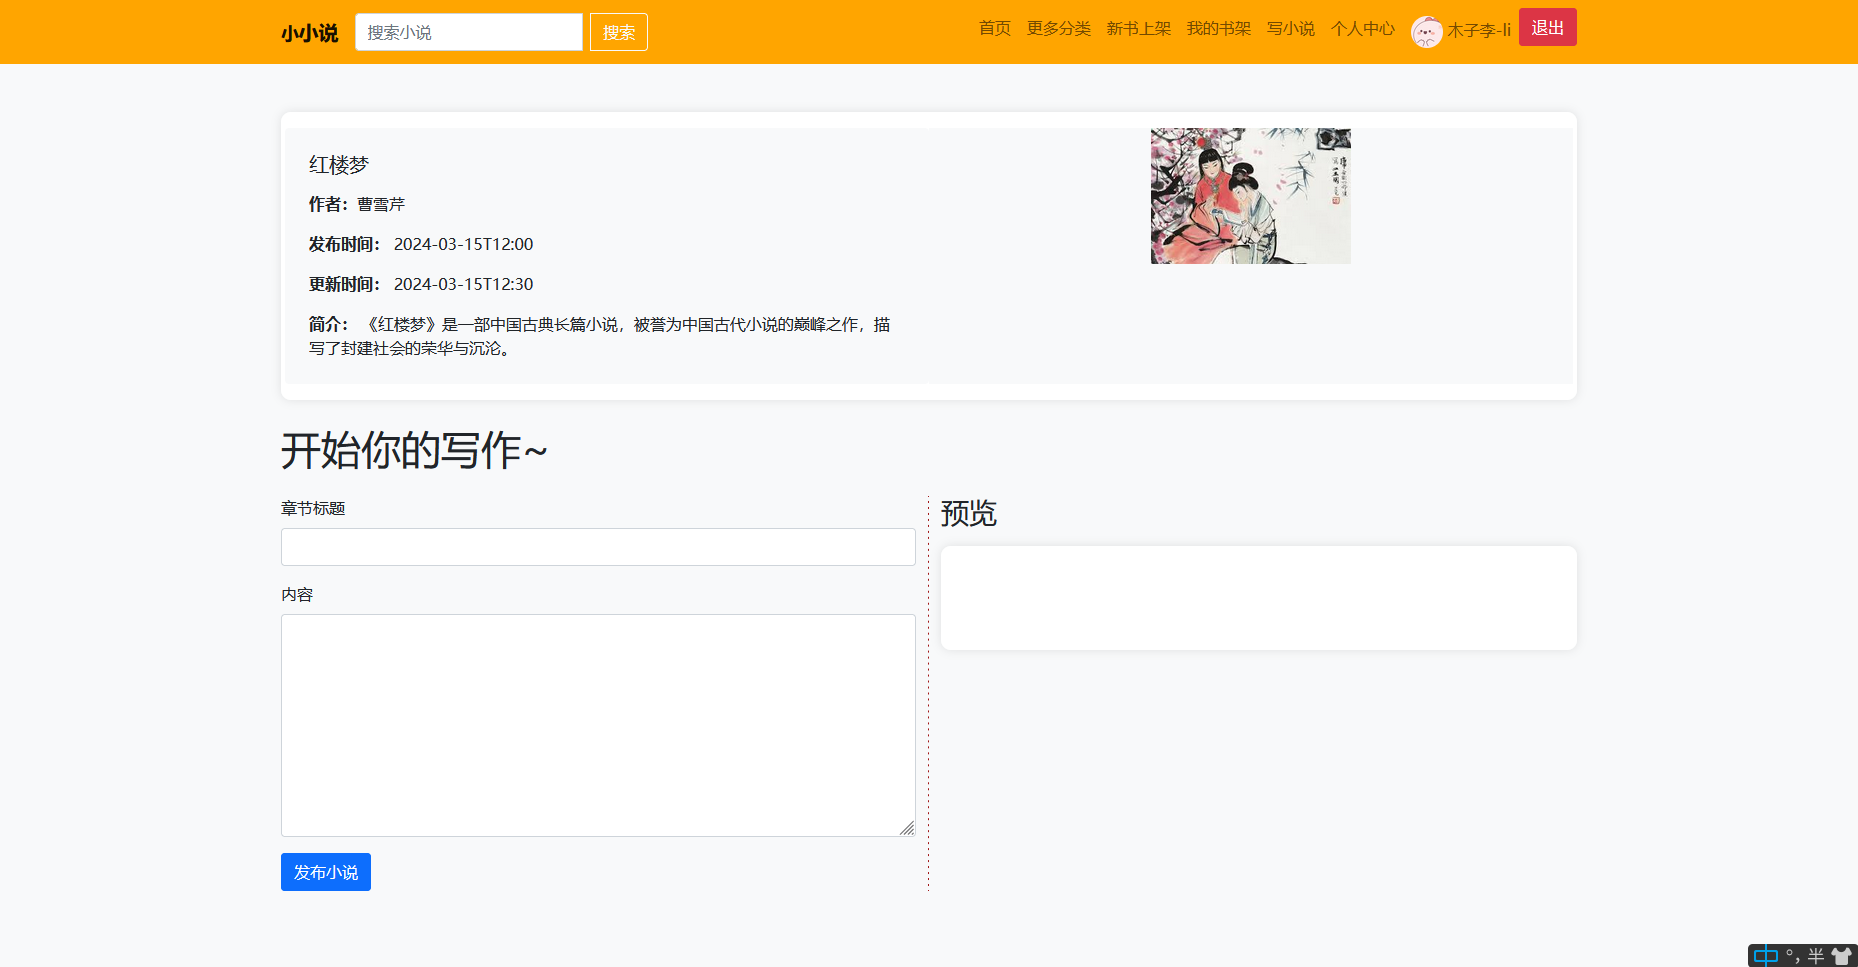Viewport: 1858px width, 967px height.
Task: Click the 搜索小说 search input field
Action: click(x=468, y=32)
